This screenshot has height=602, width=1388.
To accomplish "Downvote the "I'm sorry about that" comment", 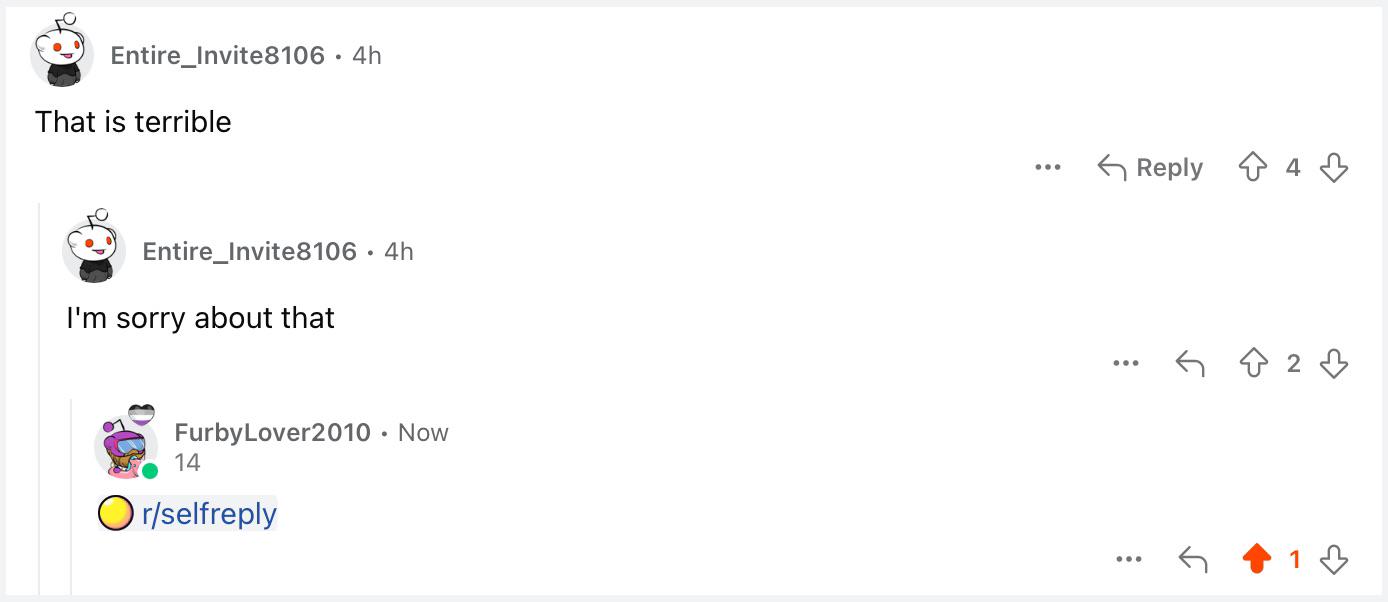I will (x=1334, y=363).
